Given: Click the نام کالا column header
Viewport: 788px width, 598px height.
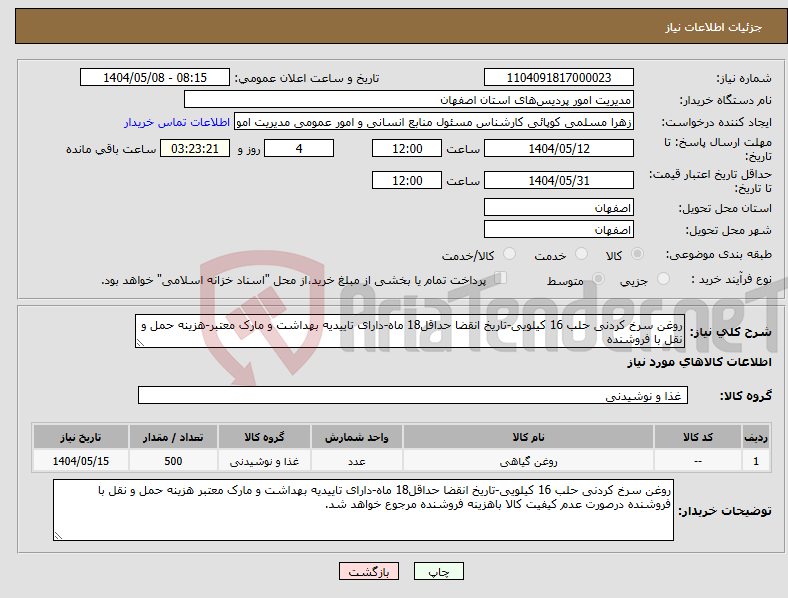Looking at the screenshot, I should click(x=528, y=437).
